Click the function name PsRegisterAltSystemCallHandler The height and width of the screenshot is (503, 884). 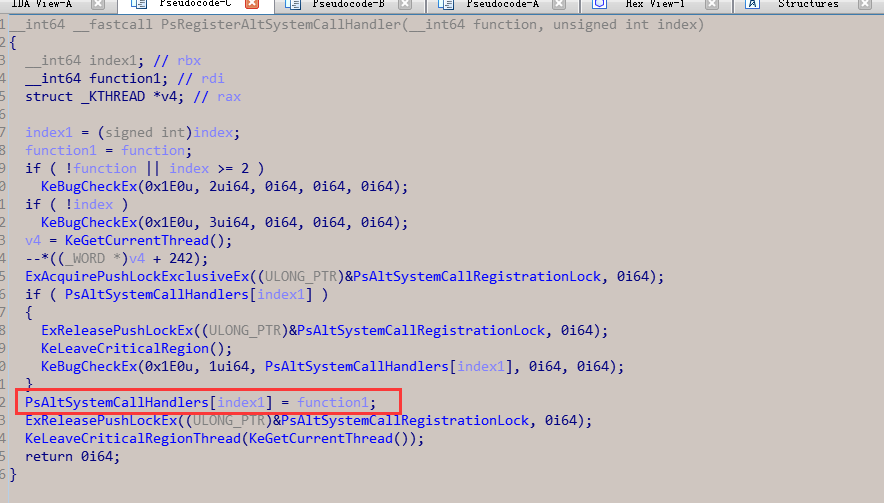tap(281, 25)
